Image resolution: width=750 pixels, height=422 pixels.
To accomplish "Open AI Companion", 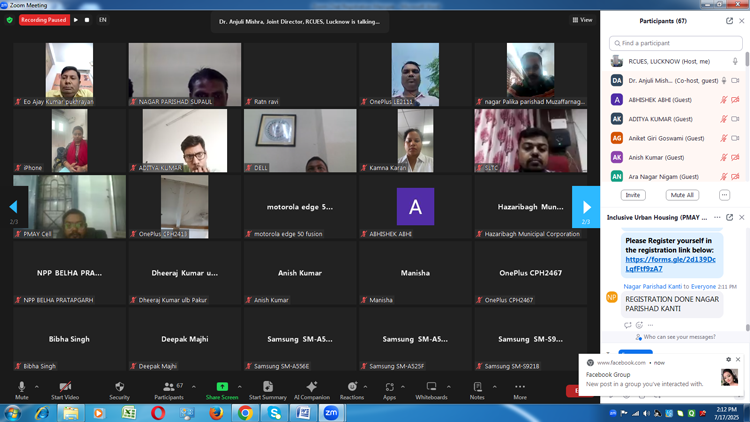I will click(x=312, y=390).
